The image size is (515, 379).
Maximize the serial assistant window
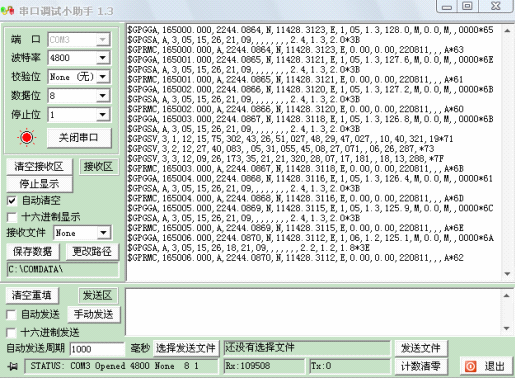pos(467,6)
